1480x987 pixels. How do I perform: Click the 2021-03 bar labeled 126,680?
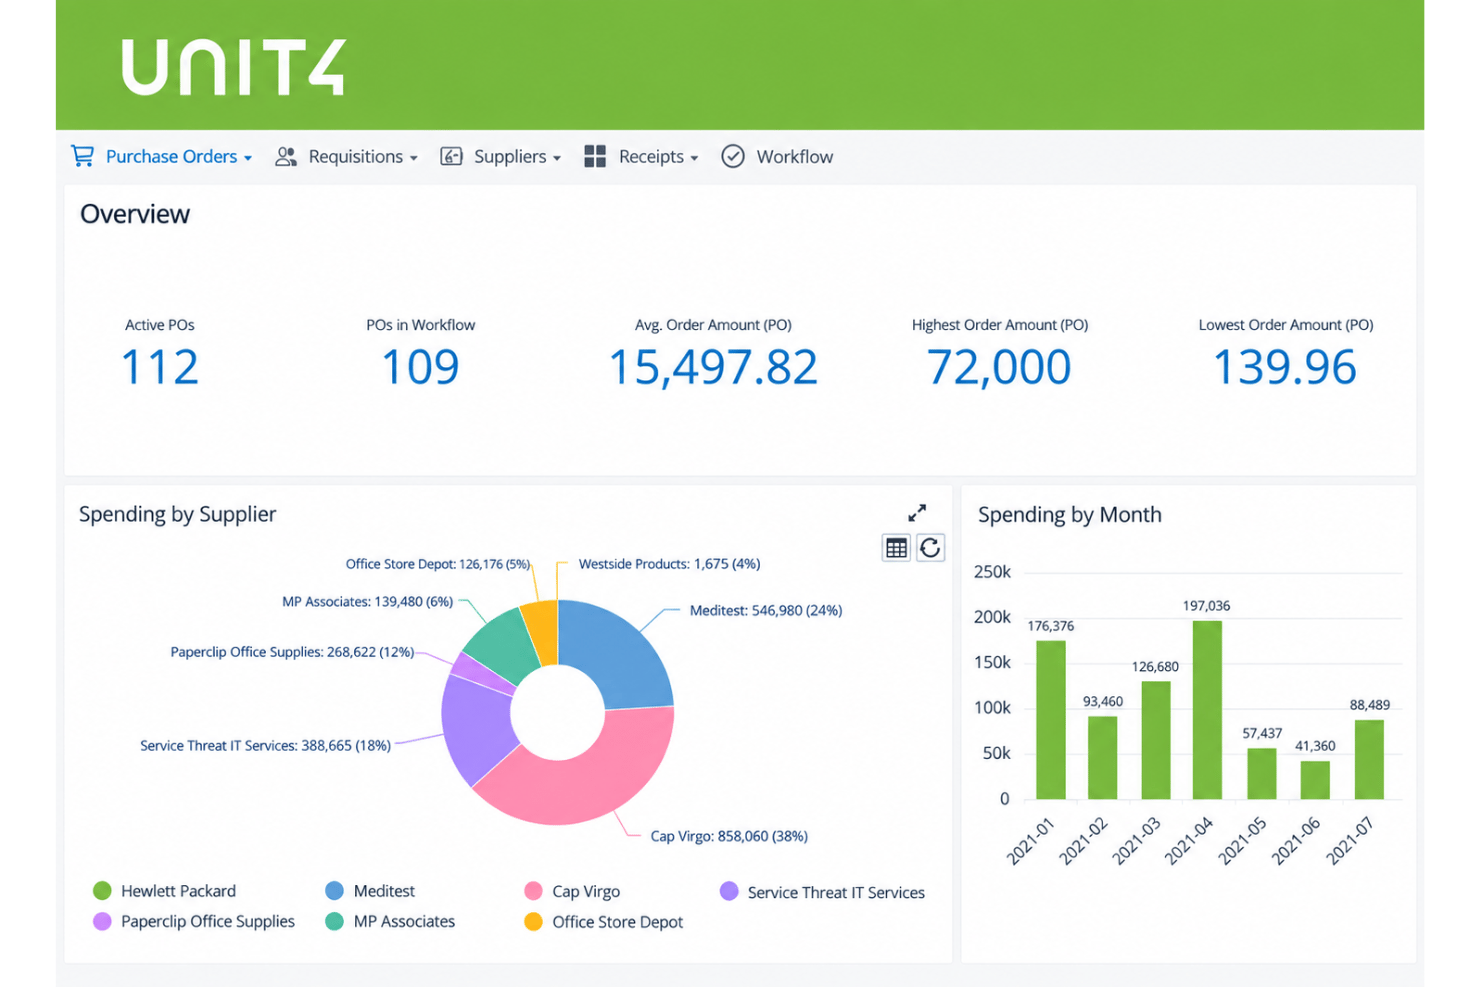(1156, 740)
